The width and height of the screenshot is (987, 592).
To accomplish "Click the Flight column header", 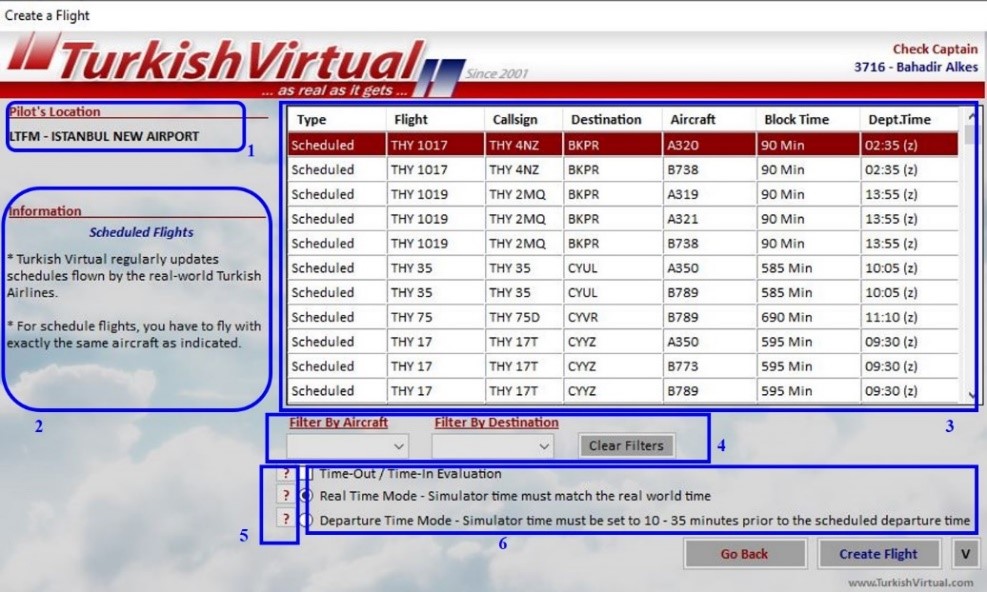I will click(x=435, y=120).
